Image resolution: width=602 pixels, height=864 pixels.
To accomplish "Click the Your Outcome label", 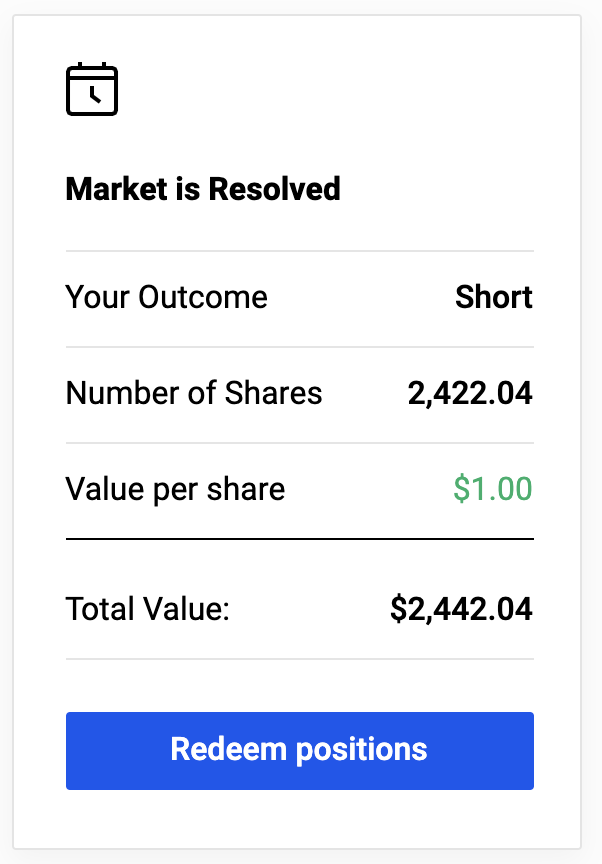I will [x=166, y=297].
